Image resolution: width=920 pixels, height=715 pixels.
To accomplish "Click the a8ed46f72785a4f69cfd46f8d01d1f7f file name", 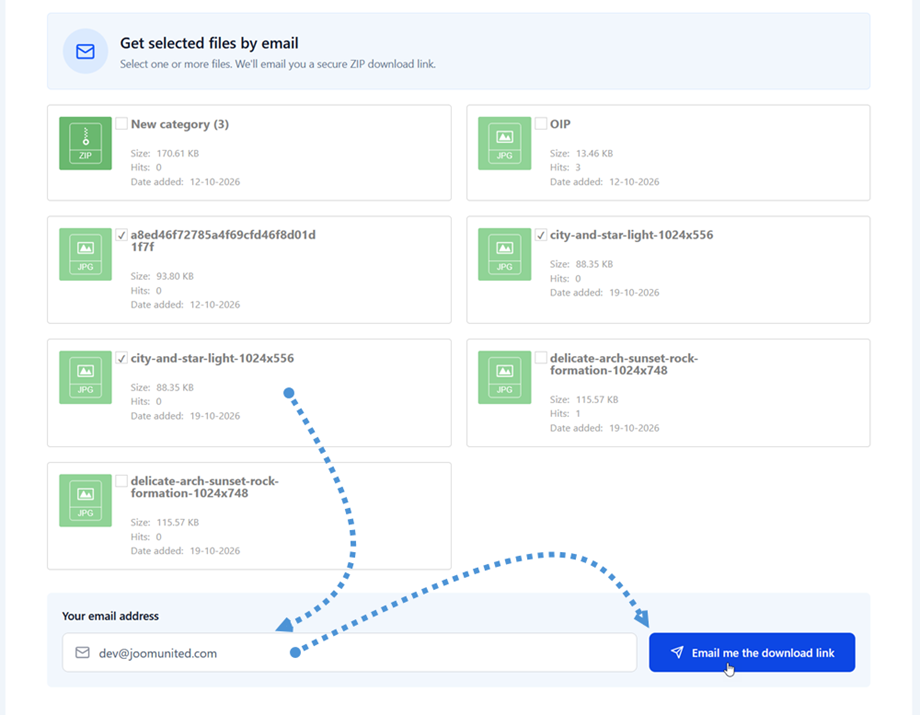I will pyautogui.click(x=223, y=240).
